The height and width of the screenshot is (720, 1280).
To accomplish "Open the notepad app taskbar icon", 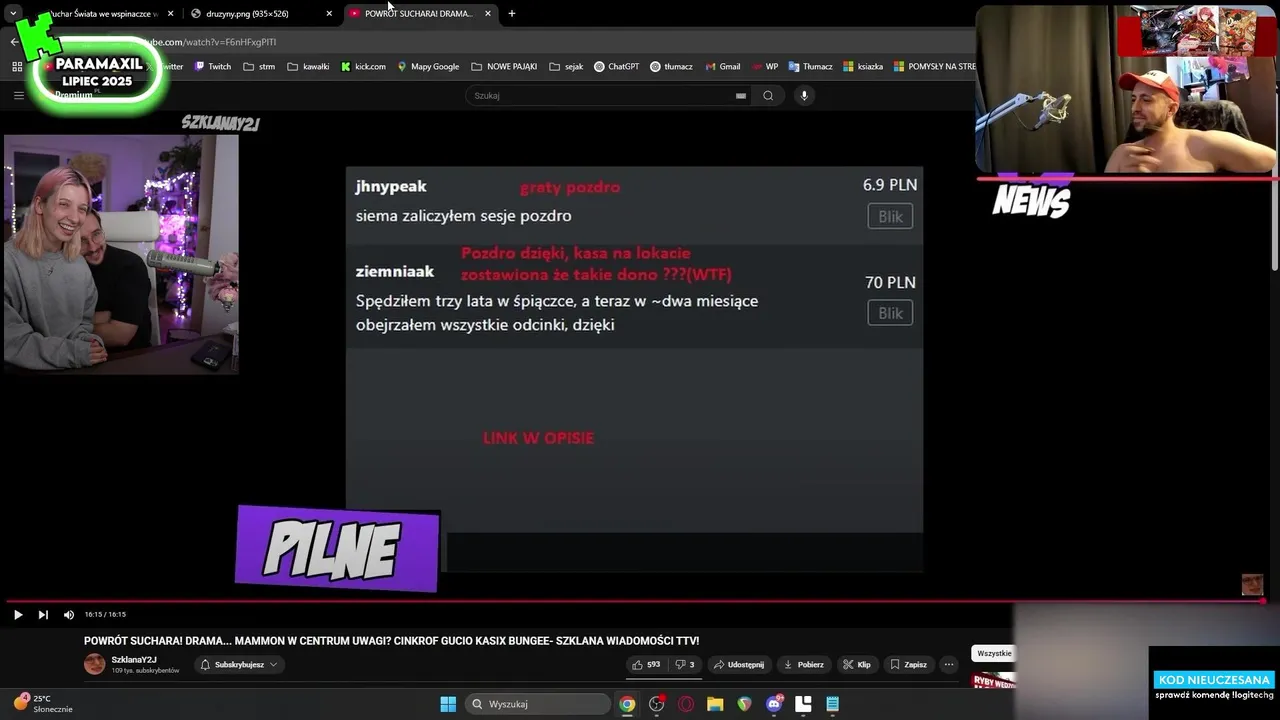I will click(832, 704).
